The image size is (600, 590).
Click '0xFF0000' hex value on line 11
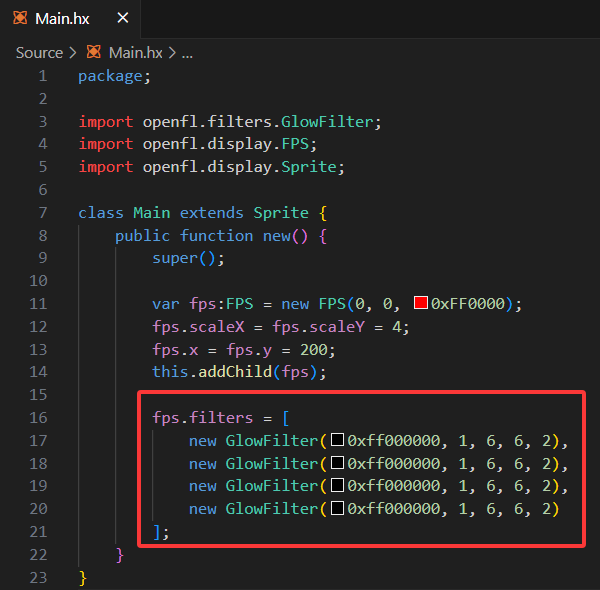click(468, 304)
